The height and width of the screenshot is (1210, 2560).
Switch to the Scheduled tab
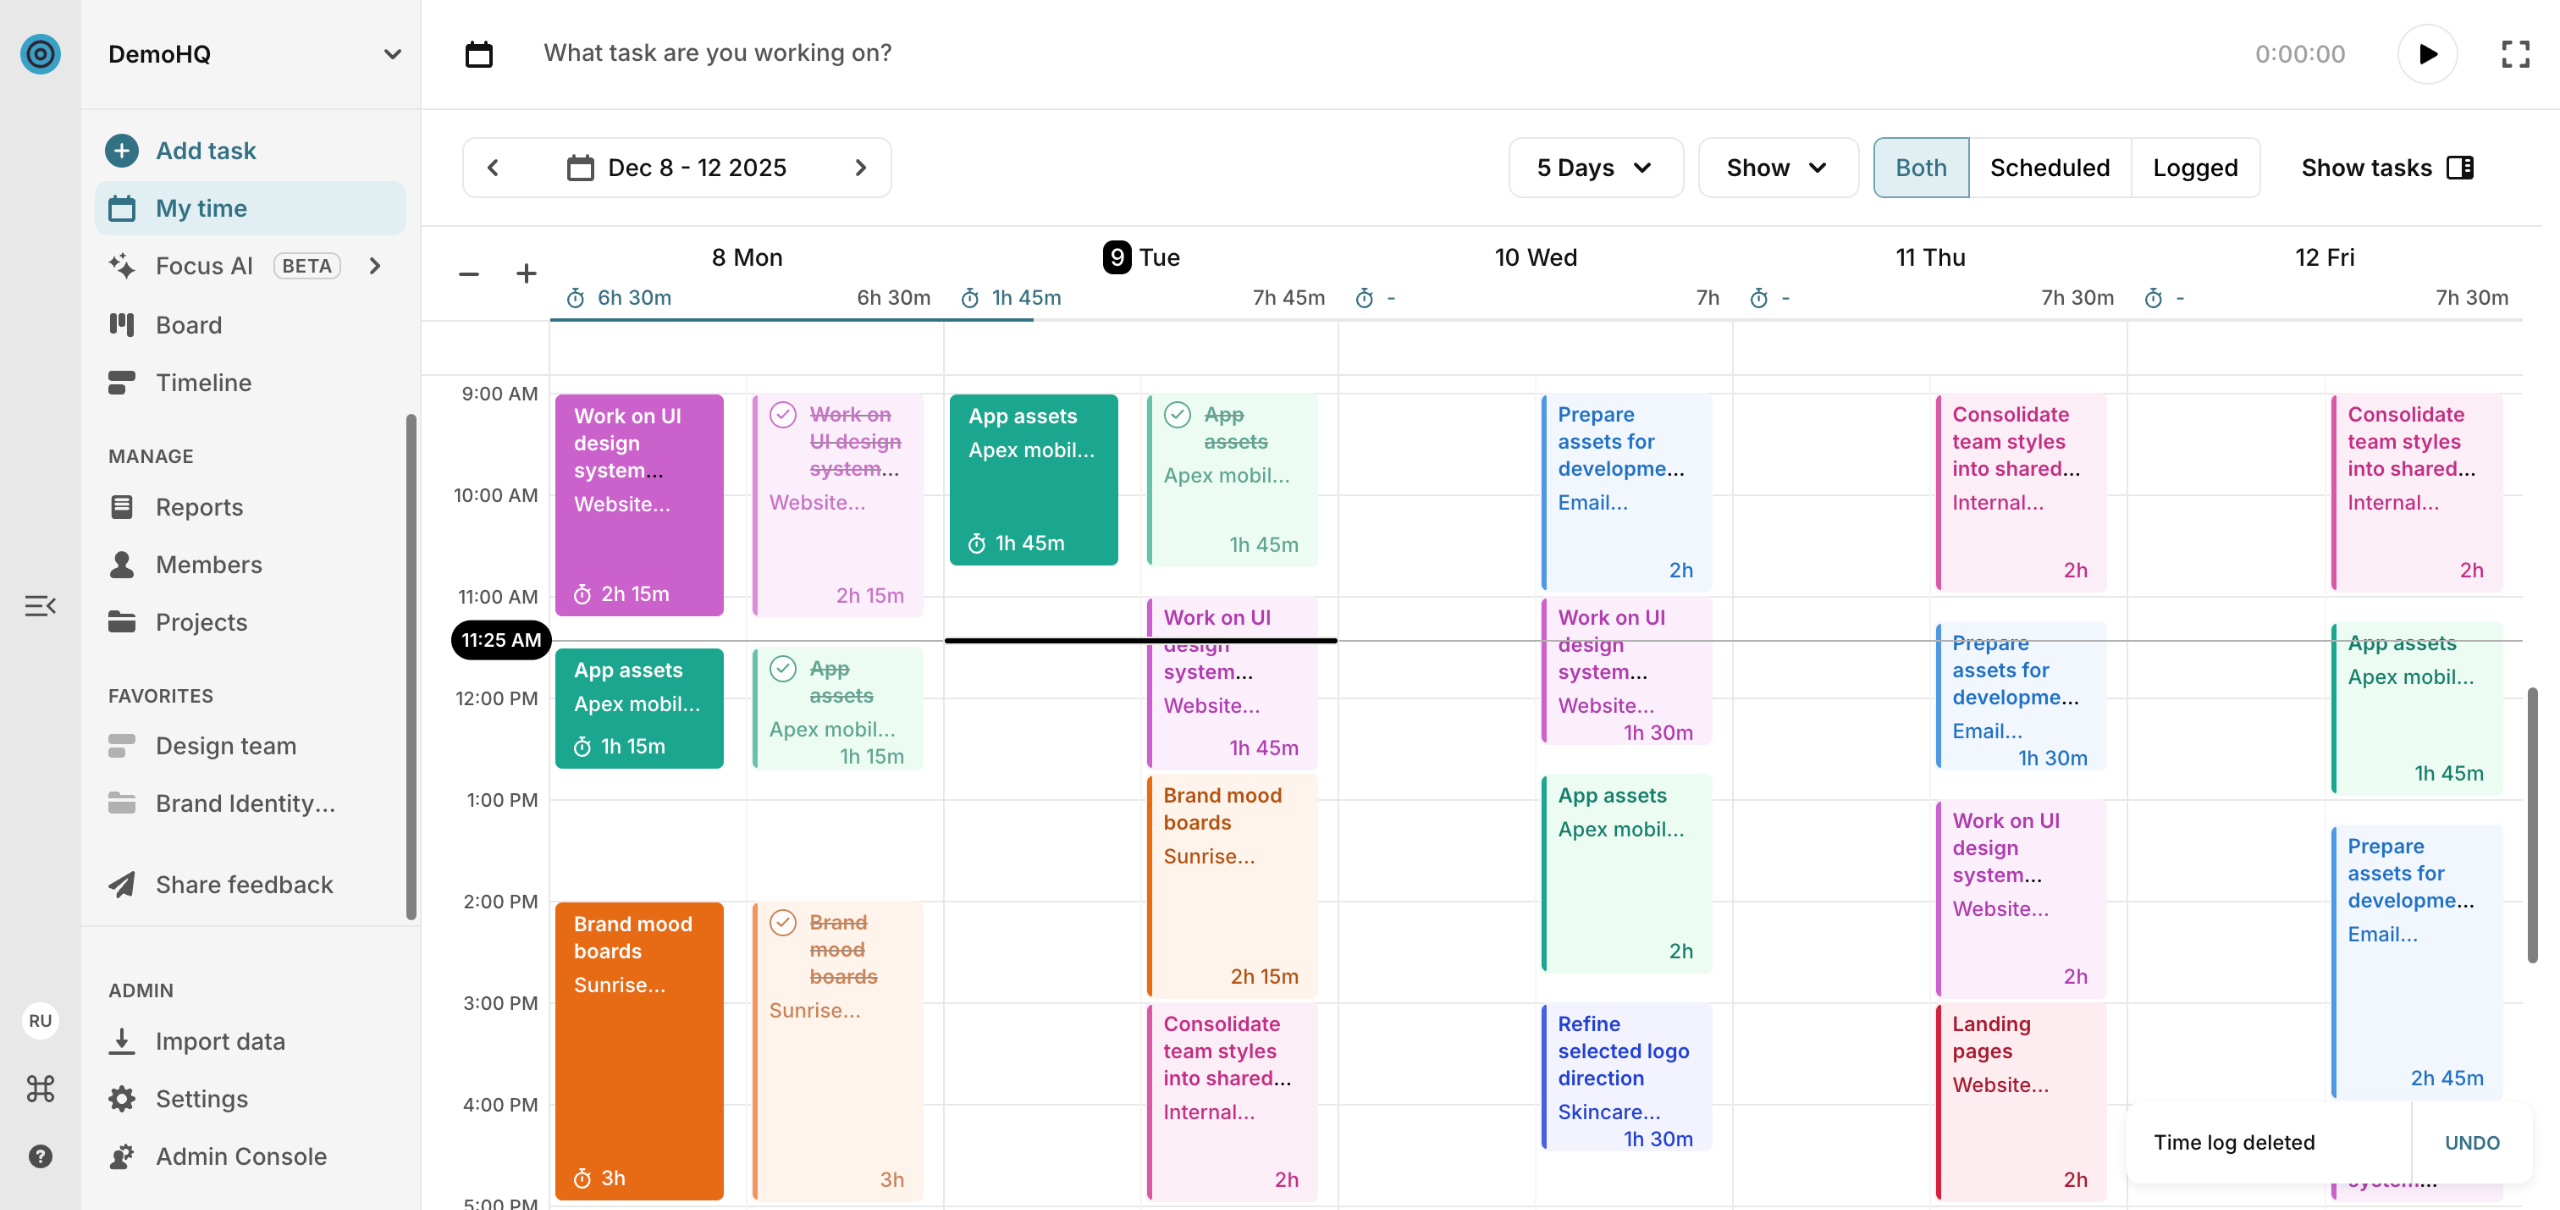[2049, 168]
